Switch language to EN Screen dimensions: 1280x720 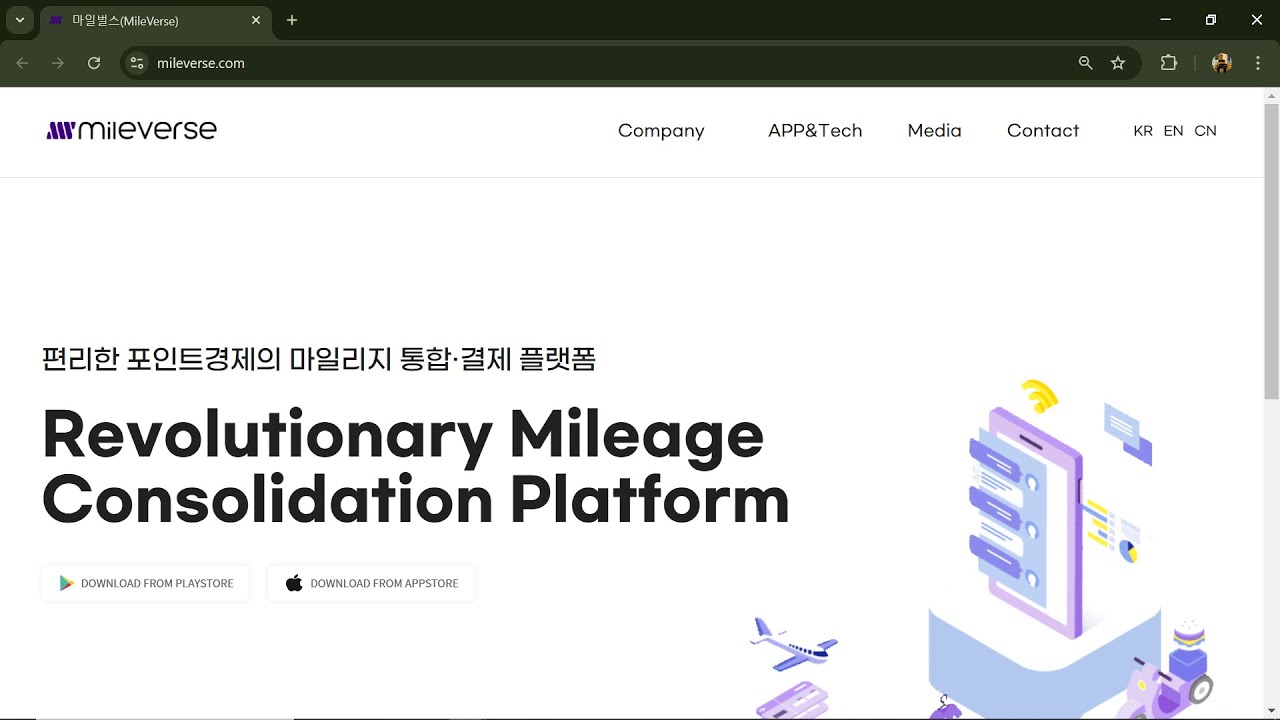pyautogui.click(x=1173, y=131)
